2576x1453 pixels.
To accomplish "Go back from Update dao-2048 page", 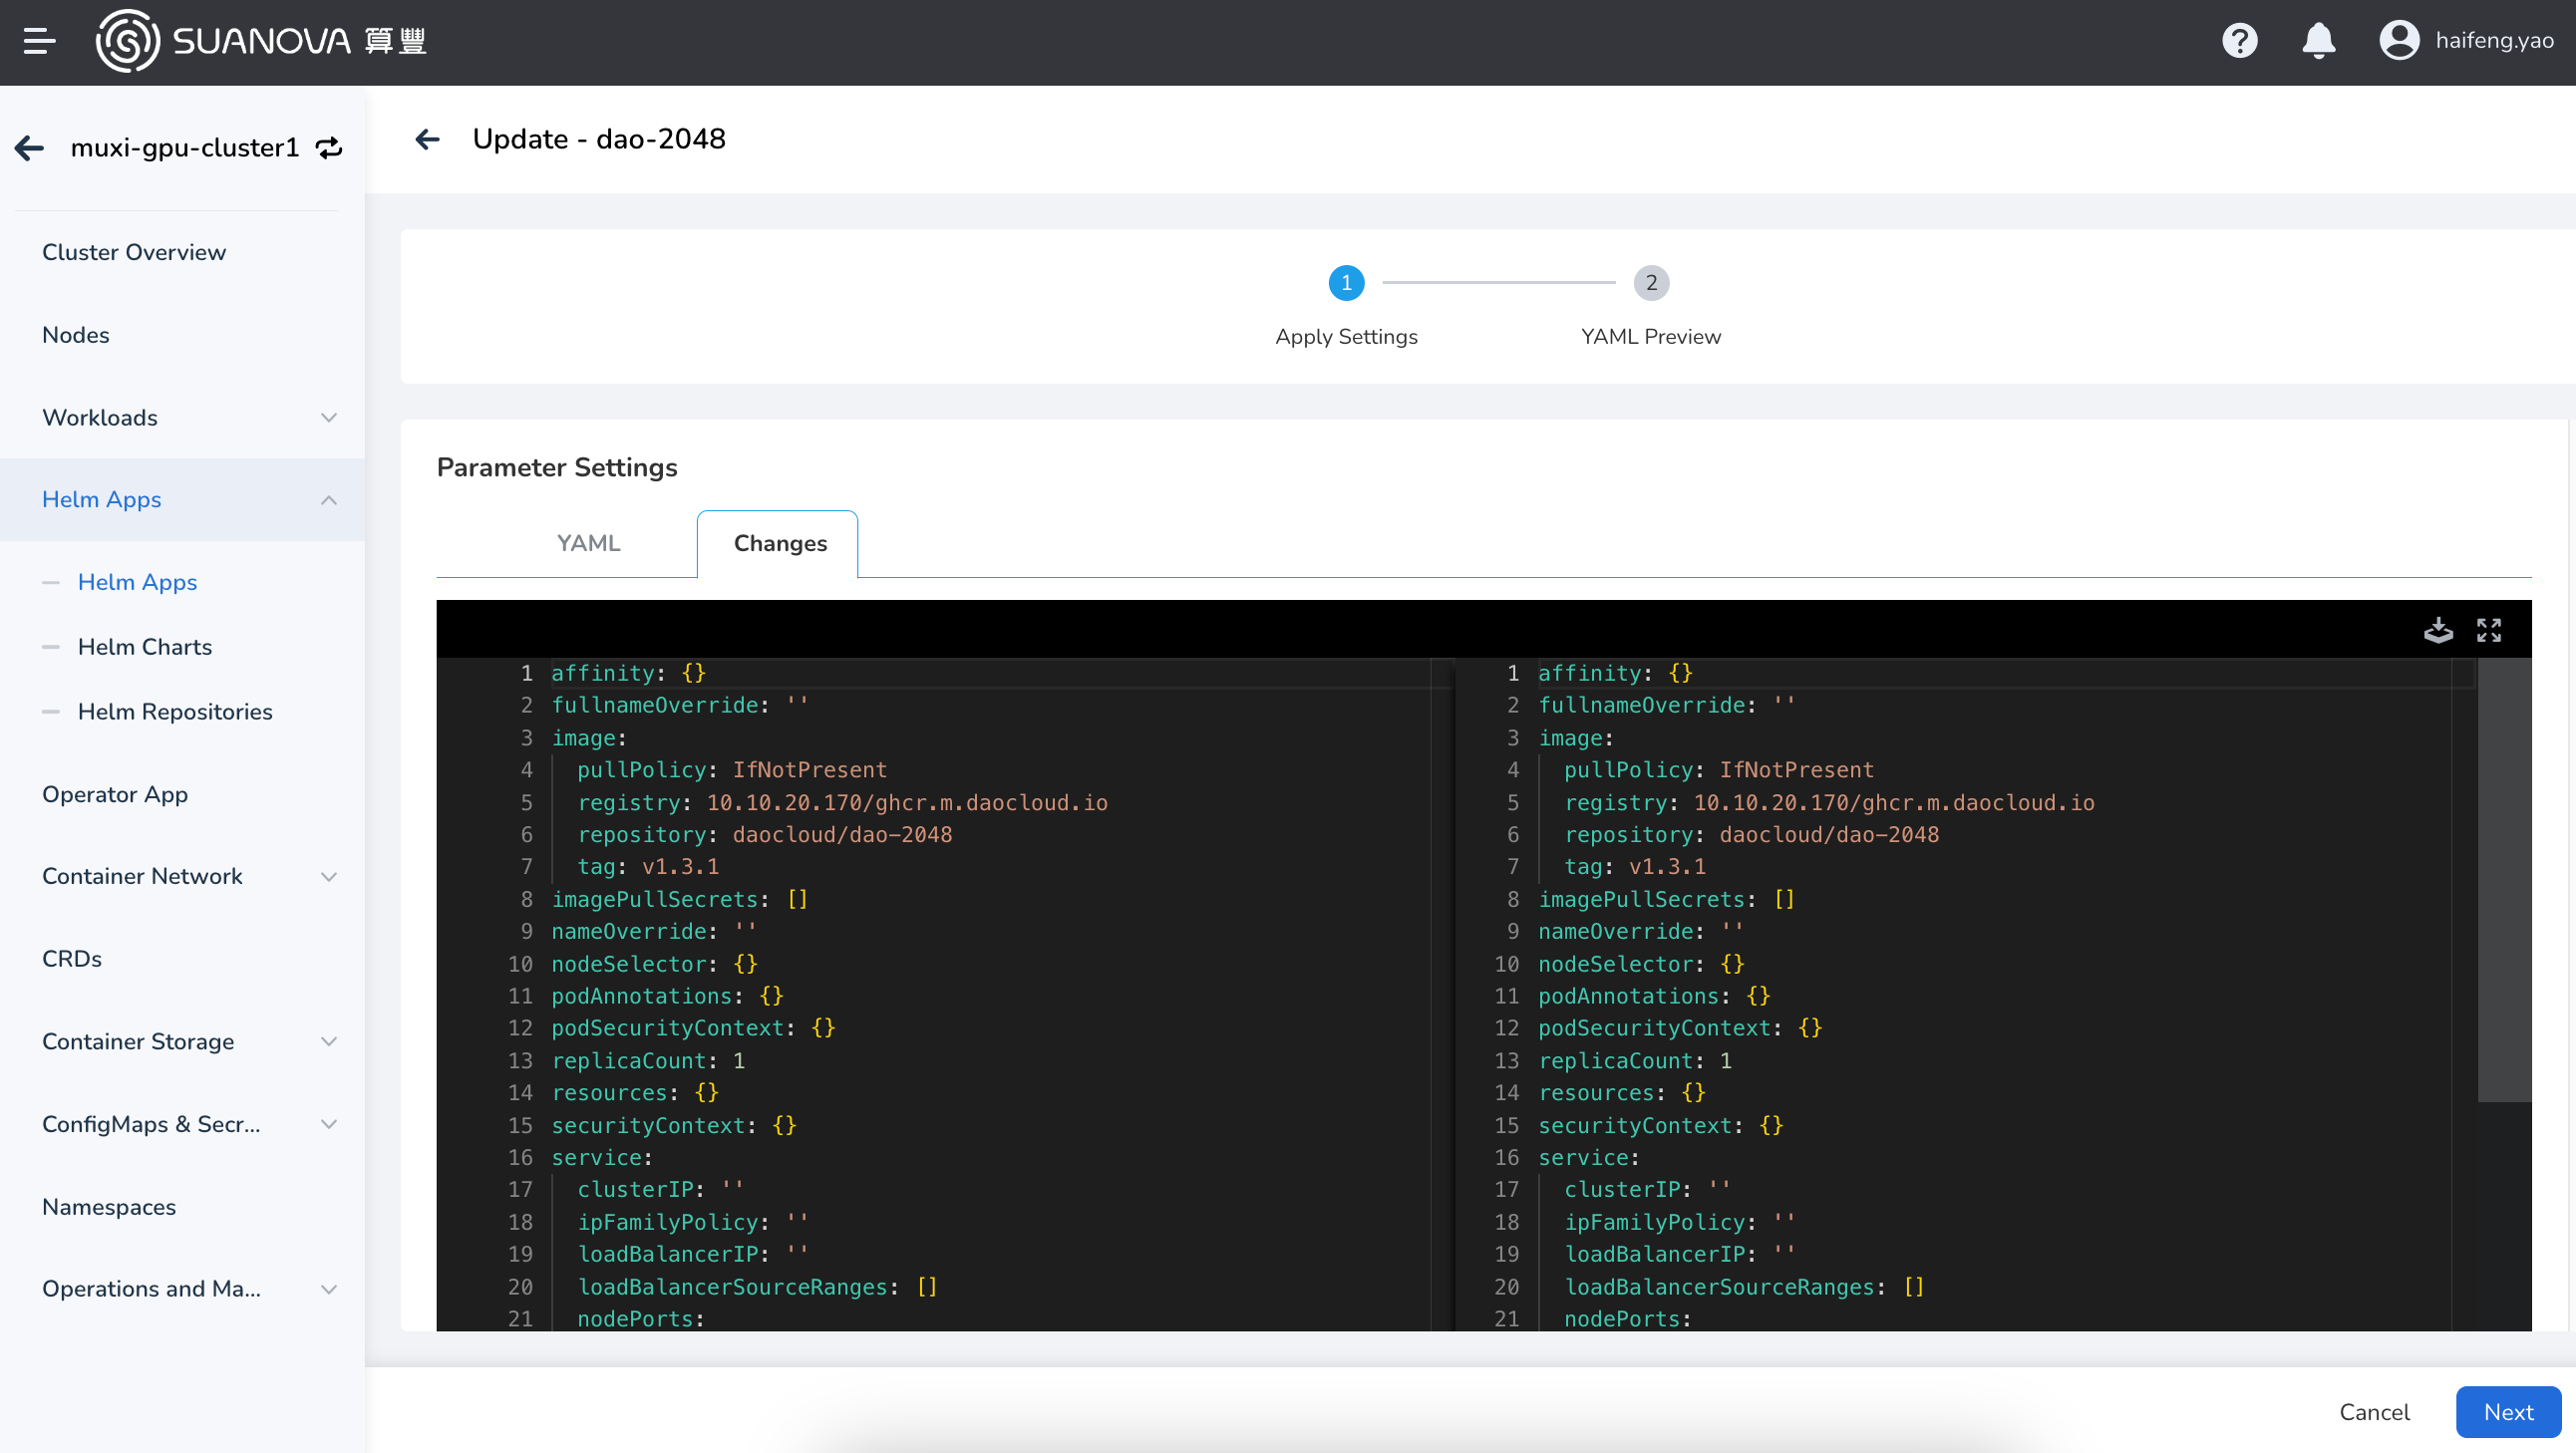I will click(428, 139).
